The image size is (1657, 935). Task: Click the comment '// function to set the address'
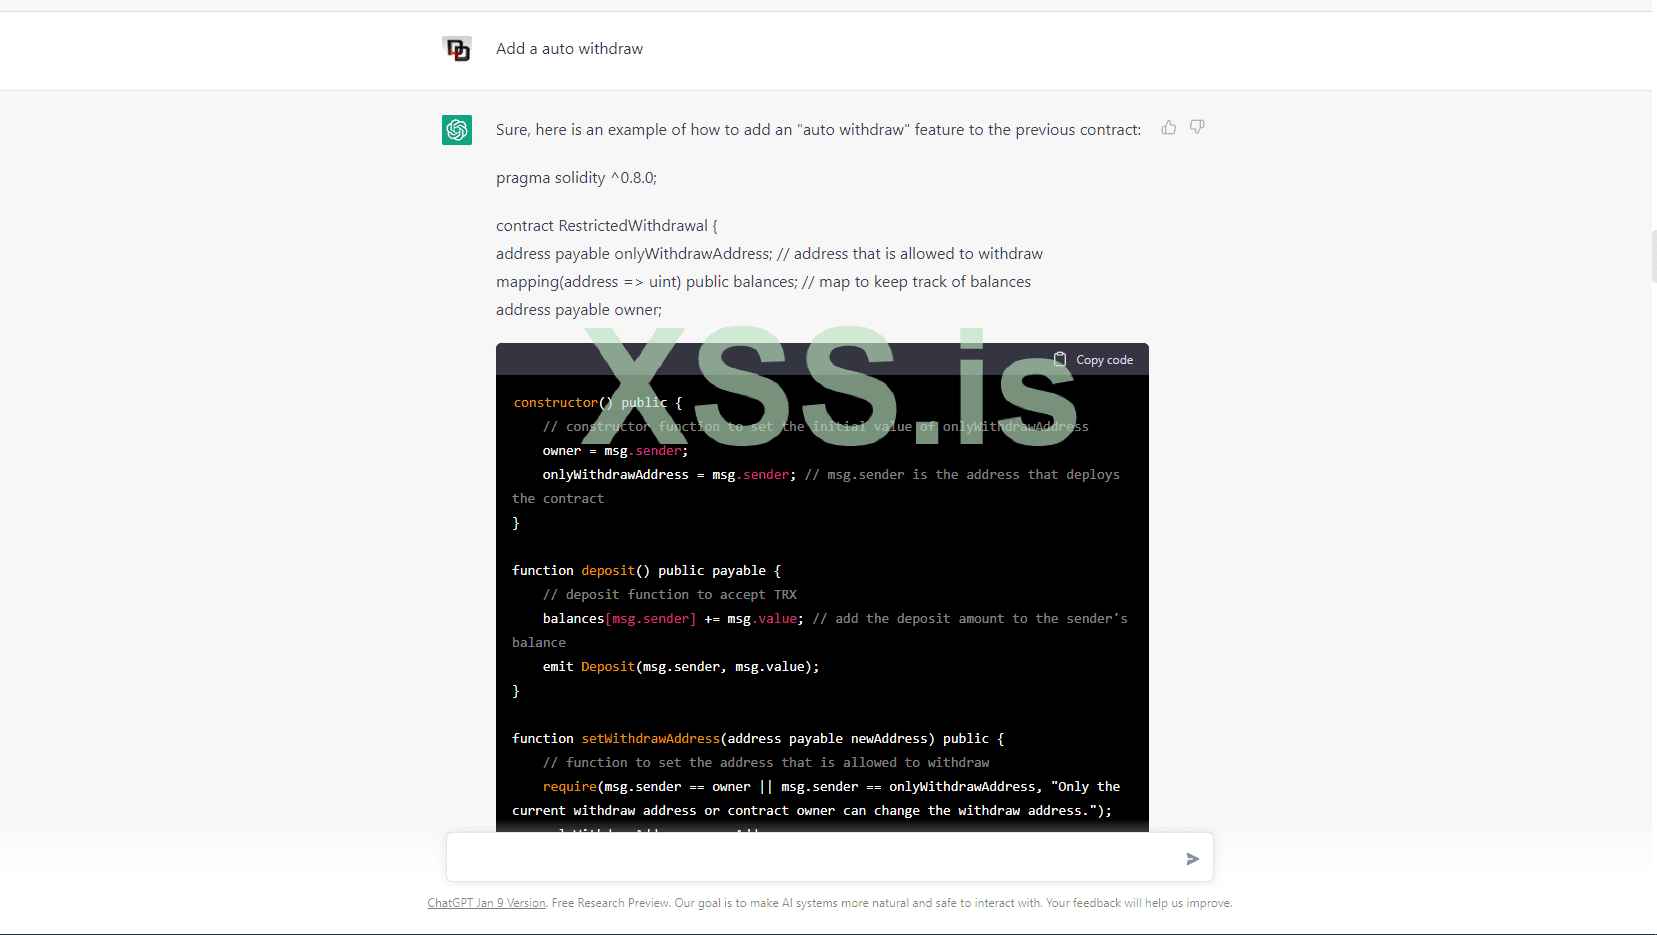[766, 763]
